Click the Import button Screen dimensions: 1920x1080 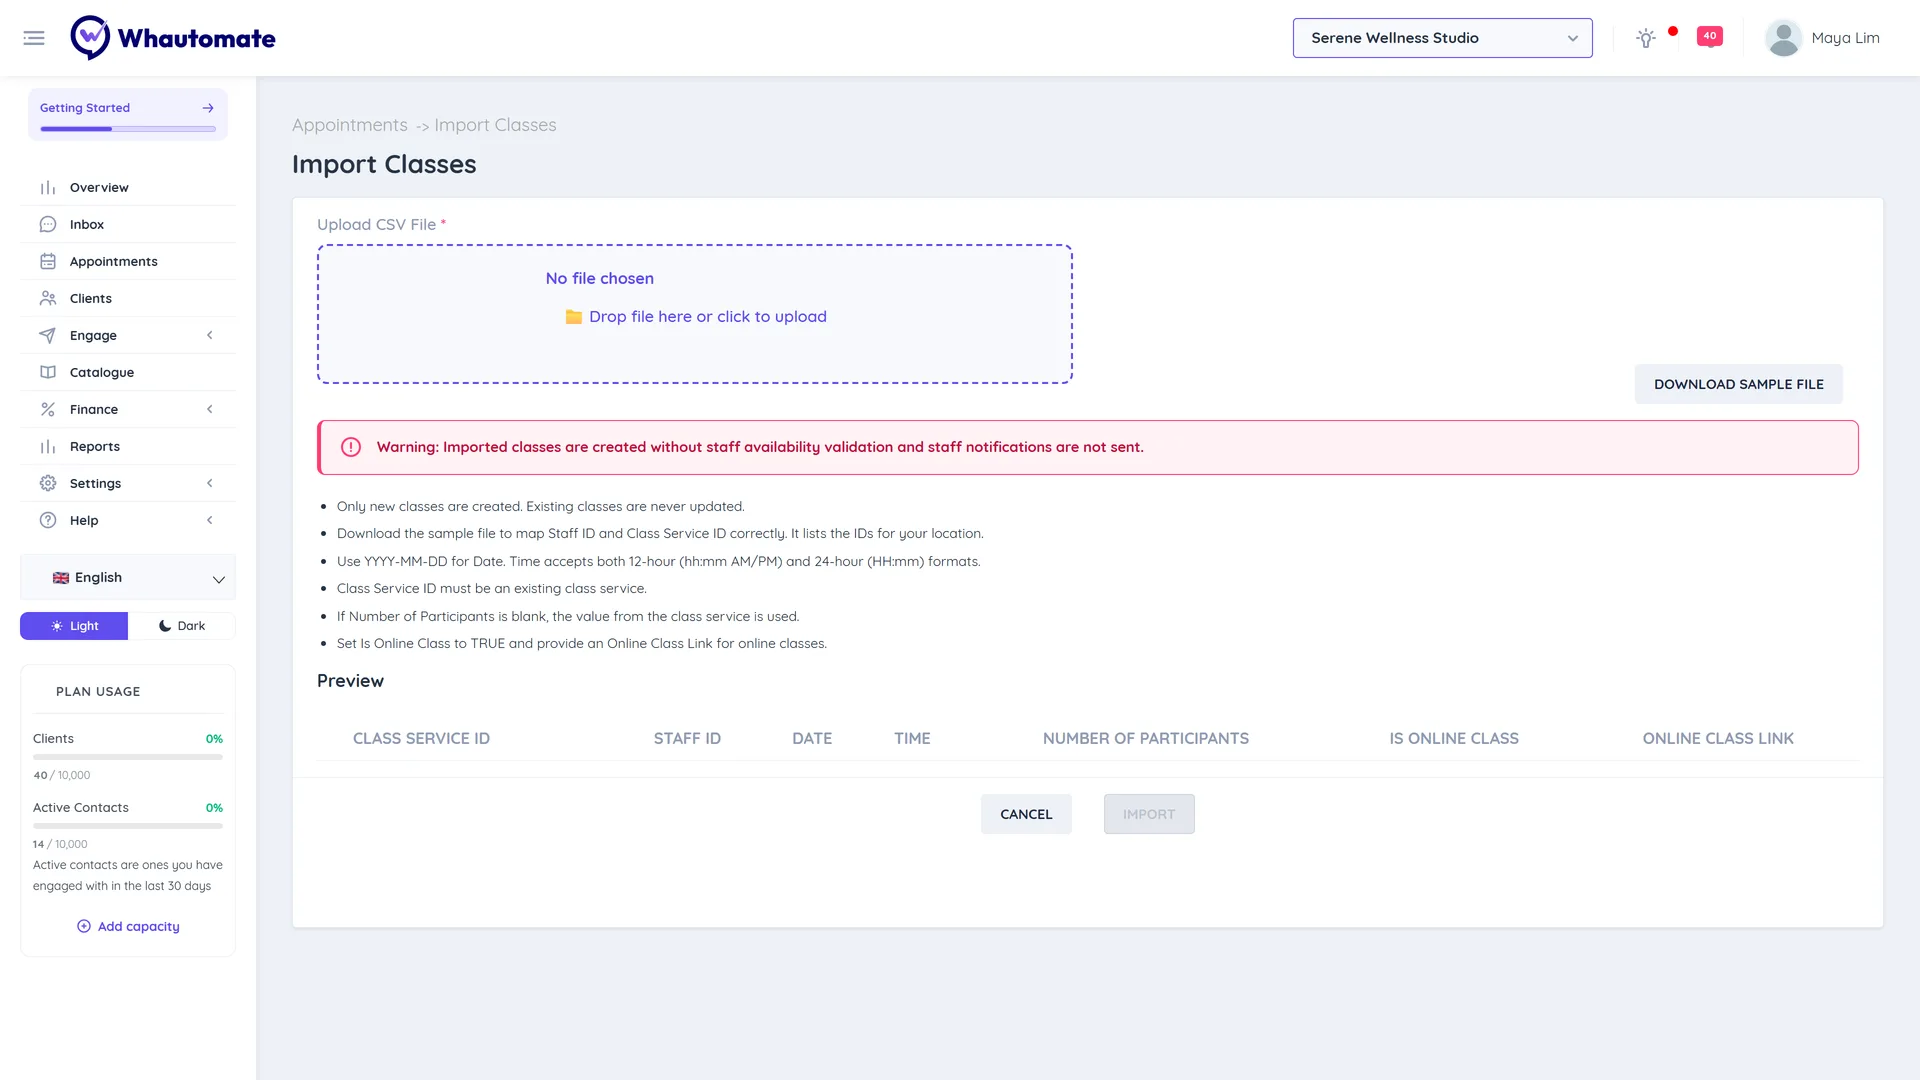click(x=1149, y=815)
